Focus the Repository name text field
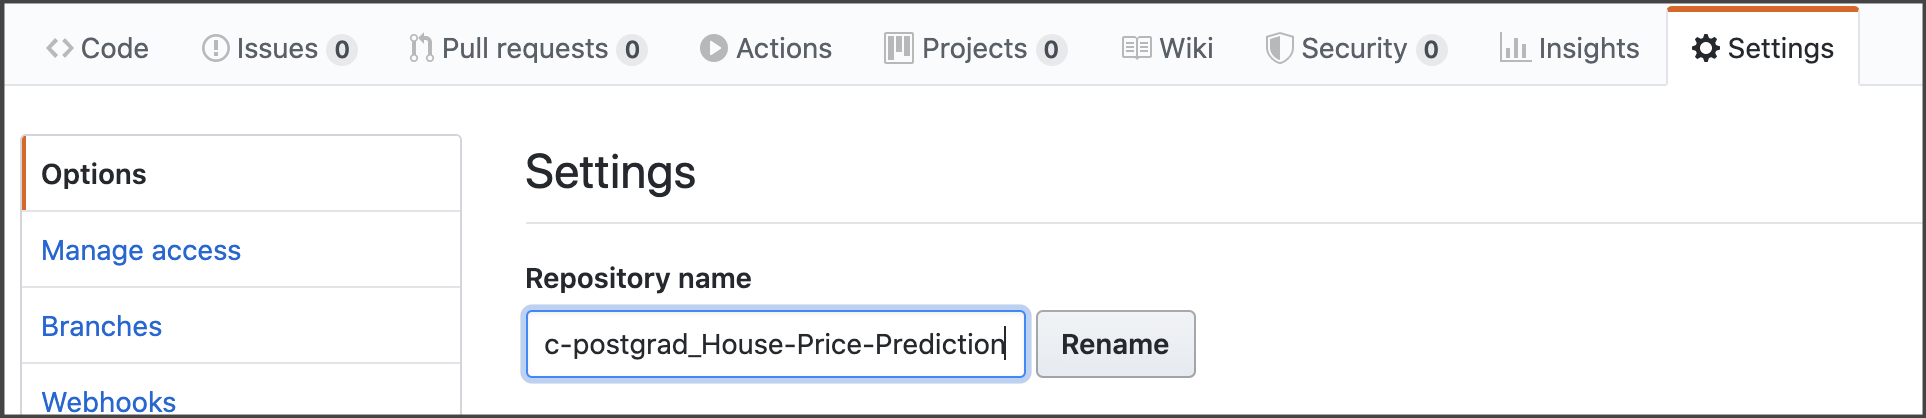1926x418 pixels. point(776,344)
